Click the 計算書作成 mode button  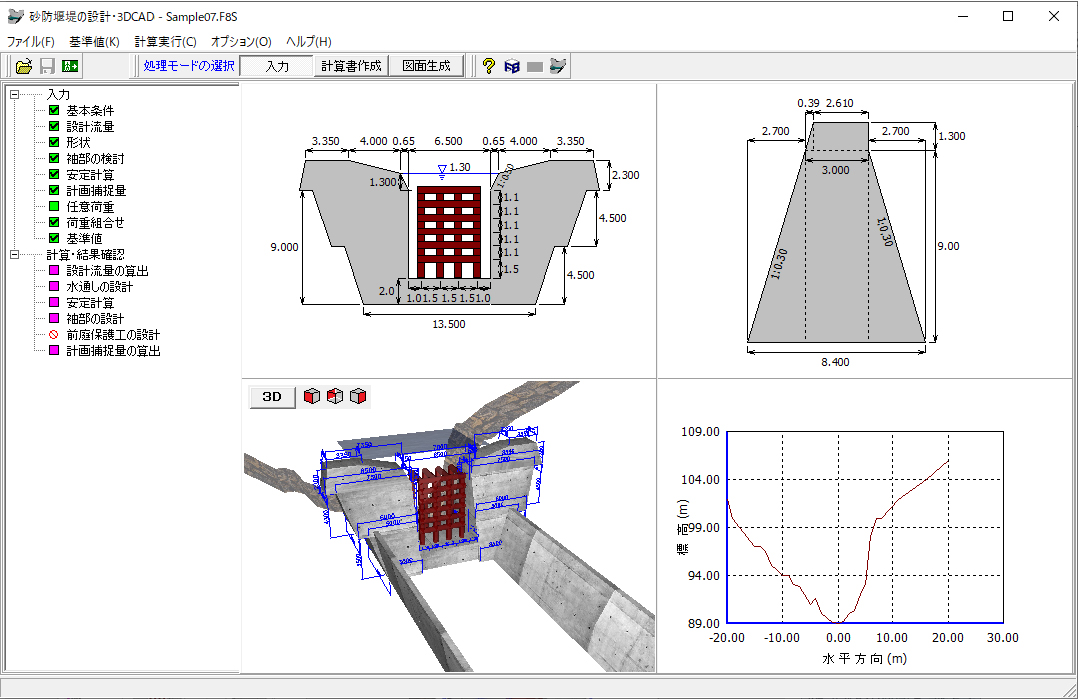click(351, 67)
